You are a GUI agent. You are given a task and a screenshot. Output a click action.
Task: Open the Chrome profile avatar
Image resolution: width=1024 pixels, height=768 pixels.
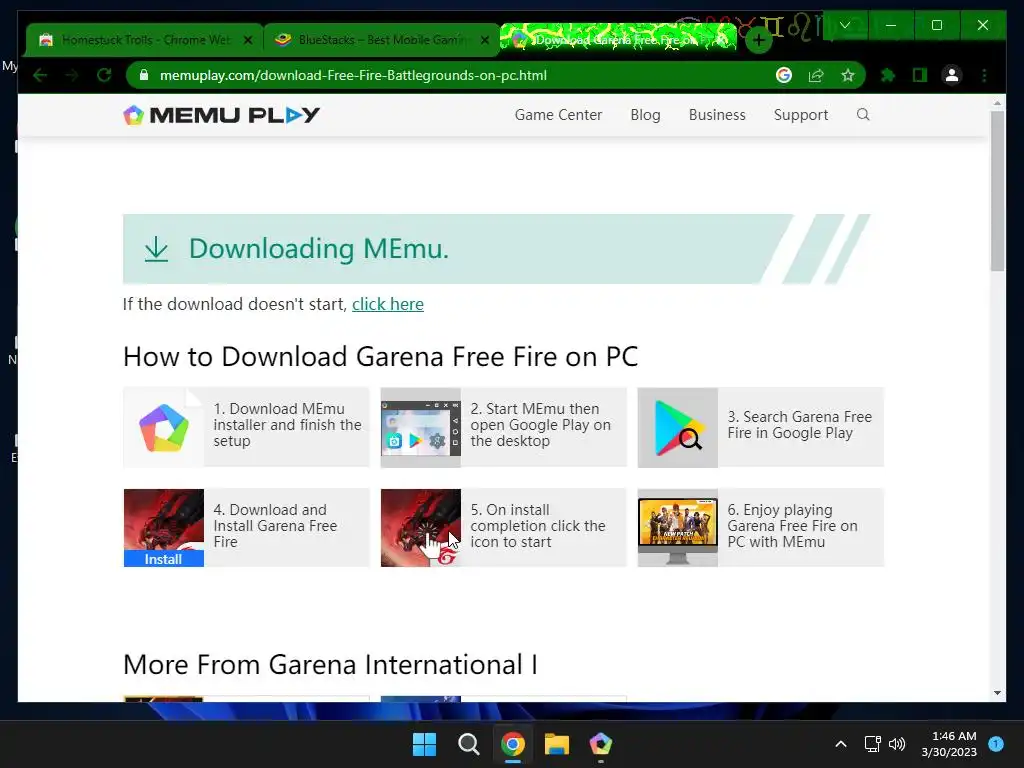point(952,76)
